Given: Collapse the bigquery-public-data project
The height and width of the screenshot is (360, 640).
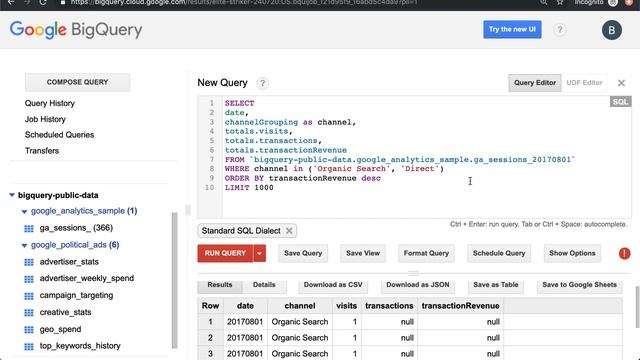Looking at the screenshot, I should (12, 195).
